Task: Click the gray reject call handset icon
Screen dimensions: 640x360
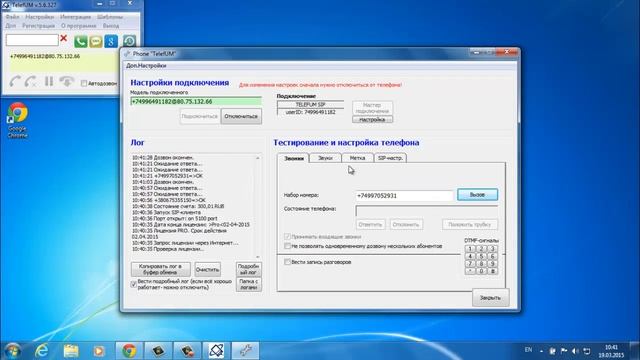Action: tap(31, 81)
